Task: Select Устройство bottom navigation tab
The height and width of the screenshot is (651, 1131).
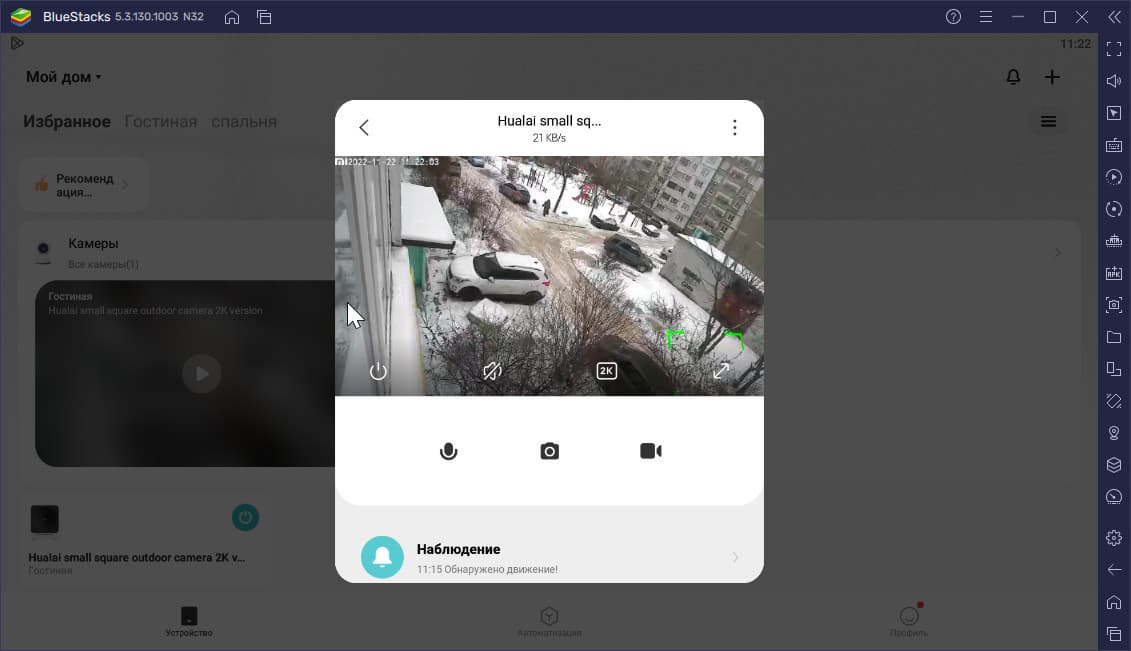Action: pyautogui.click(x=189, y=621)
